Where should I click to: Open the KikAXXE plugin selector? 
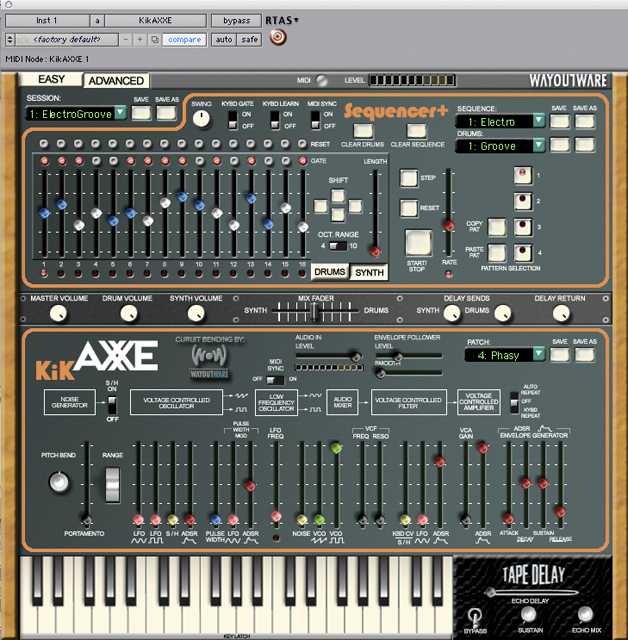click(x=155, y=20)
